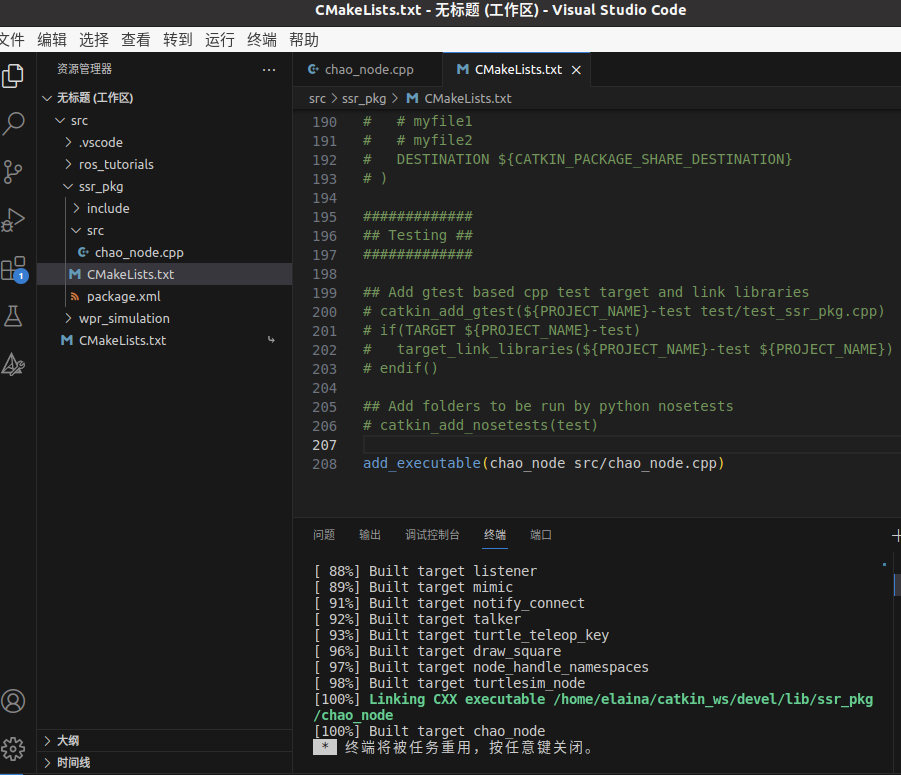Collapse the src folder inside ssr_pkg
The image size is (901, 775).
76,230
